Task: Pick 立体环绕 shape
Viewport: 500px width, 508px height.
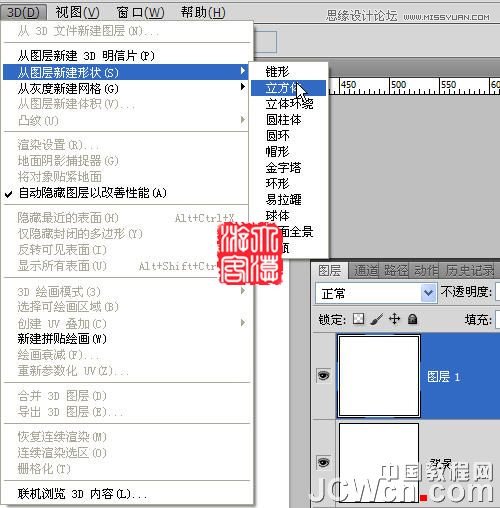Action: pos(289,104)
